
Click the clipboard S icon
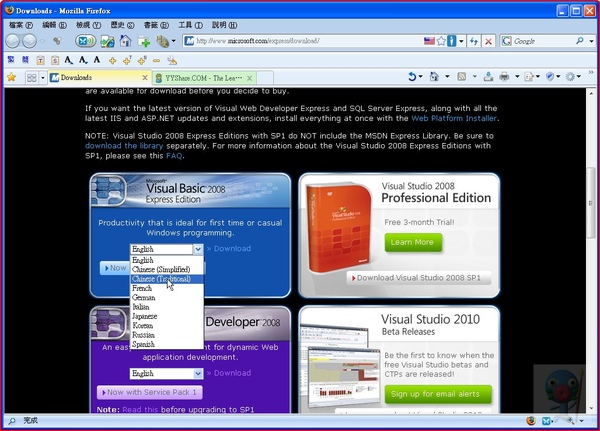click(55, 60)
